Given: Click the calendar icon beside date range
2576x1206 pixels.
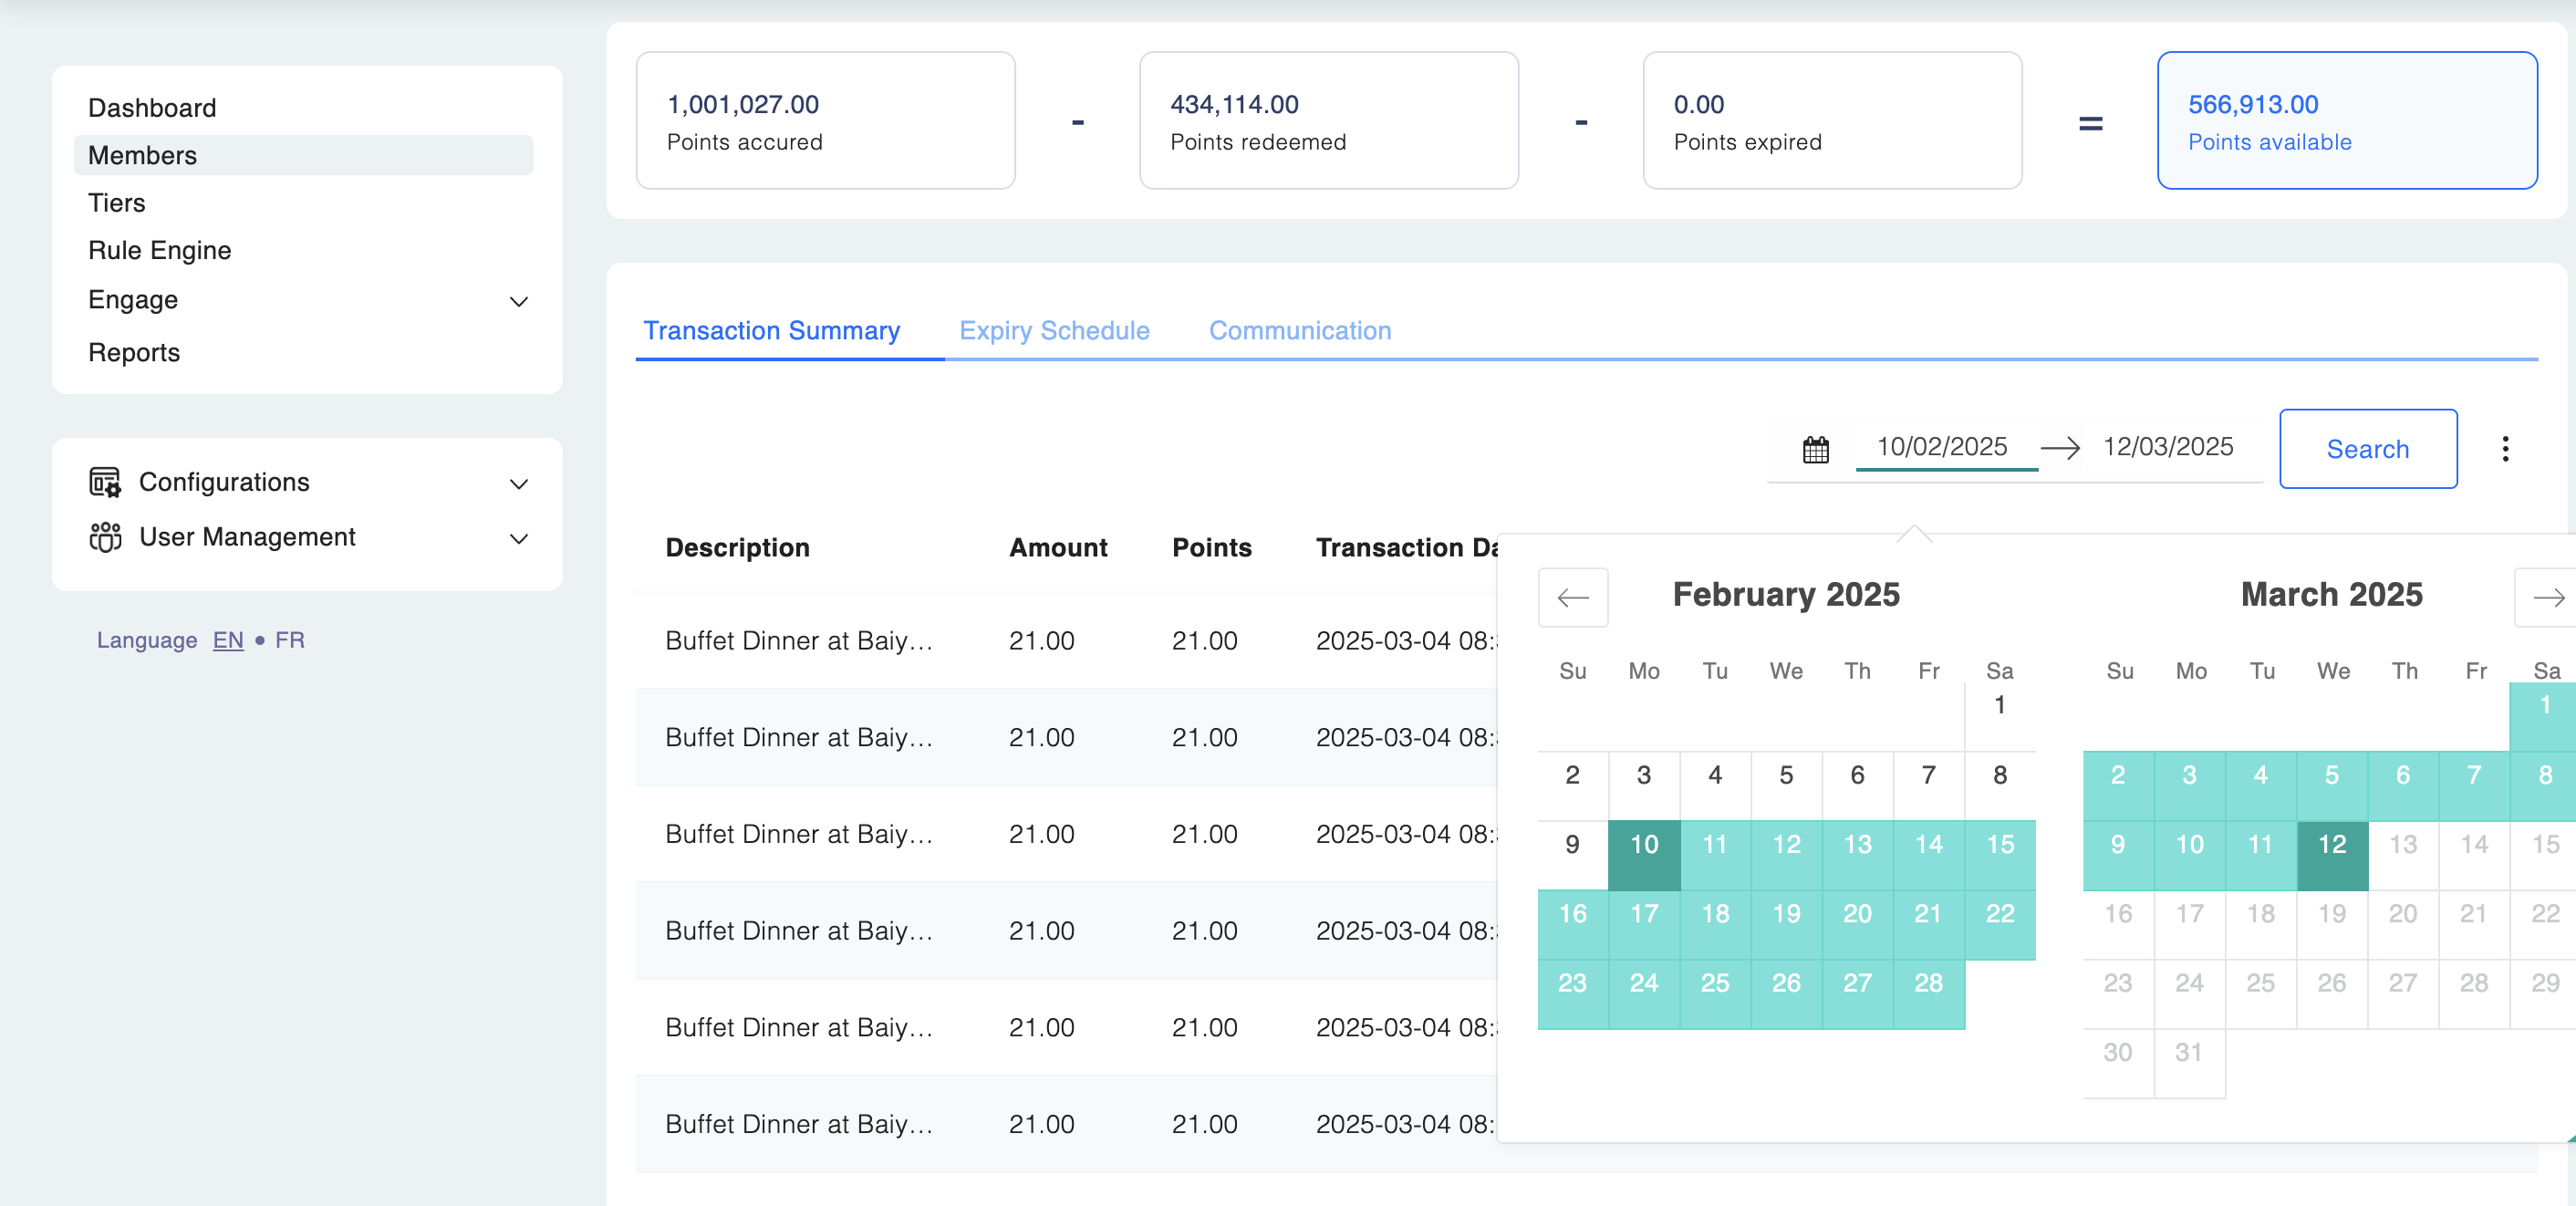Looking at the screenshot, I should tap(1815, 449).
